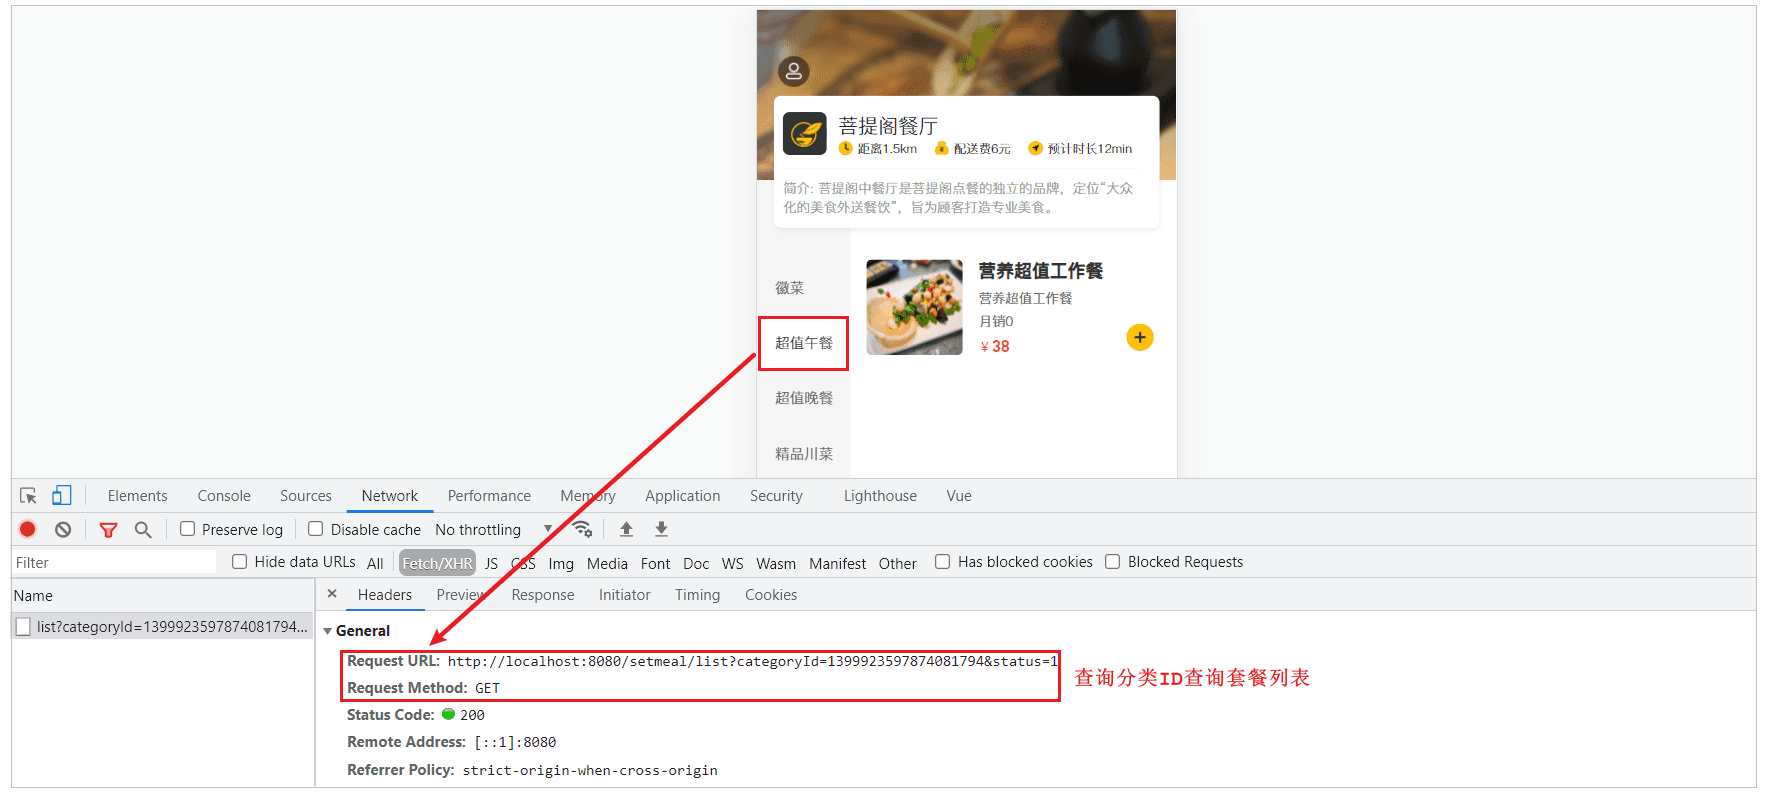Collapse the General section
The width and height of the screenshot is (1767, 798).
tap(327, 631)
